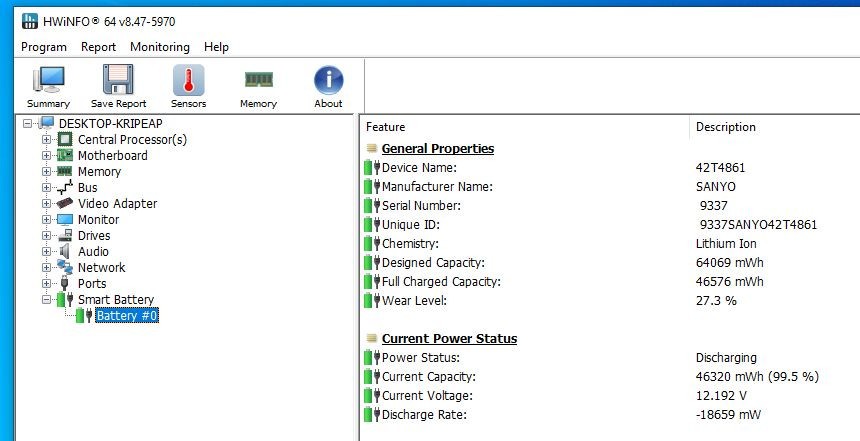The width and height of the screenshot is (860, 441).
Task: Click the Ports plug icon
Action: tap(65, 284)
